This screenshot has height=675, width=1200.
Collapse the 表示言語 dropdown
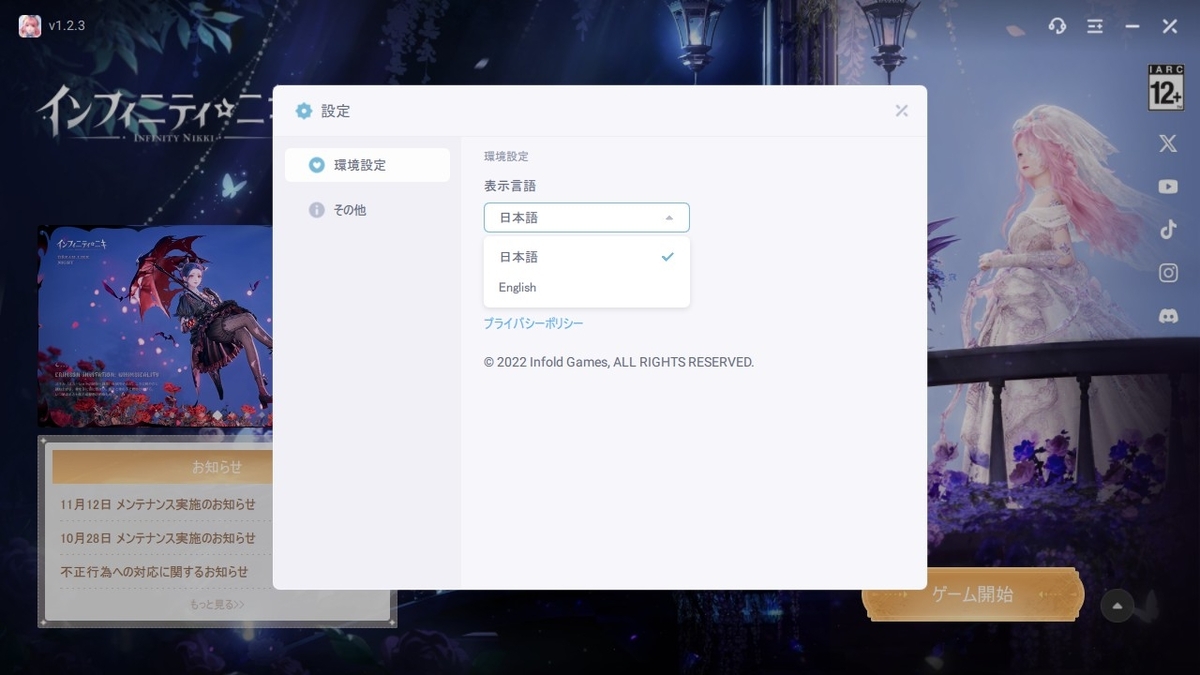[587, 218]
